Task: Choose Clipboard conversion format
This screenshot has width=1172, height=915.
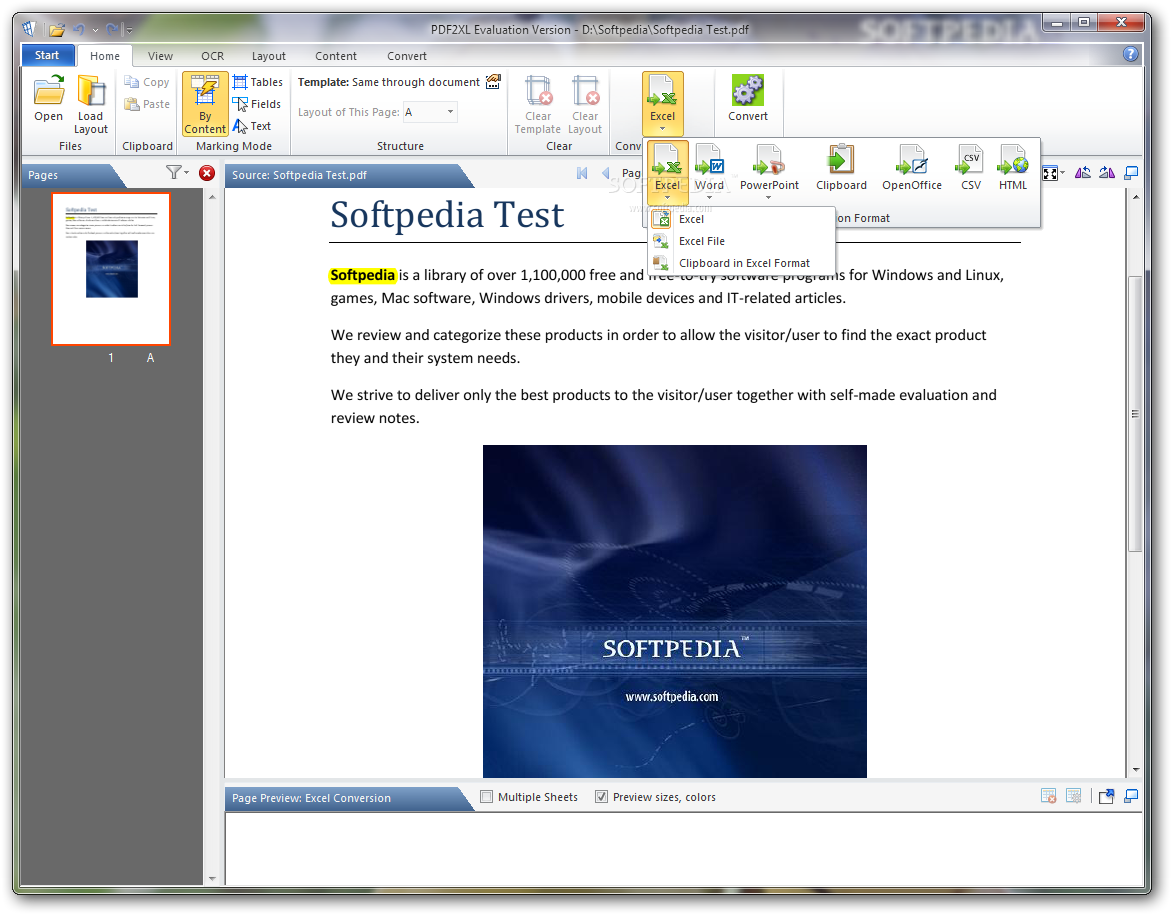Action: tap(841, 168)
